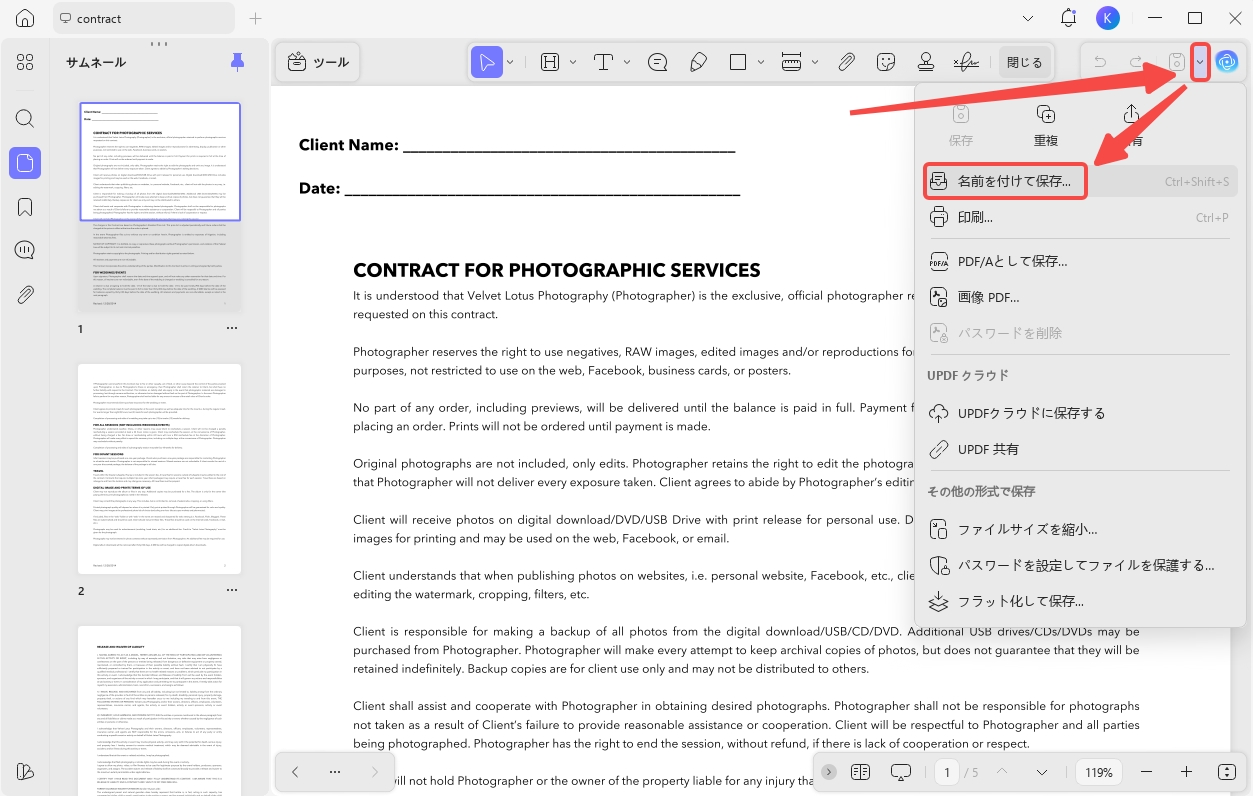Select page 1 thumbnail
Screen dimensions: 1253x796
tap(160, 207)
